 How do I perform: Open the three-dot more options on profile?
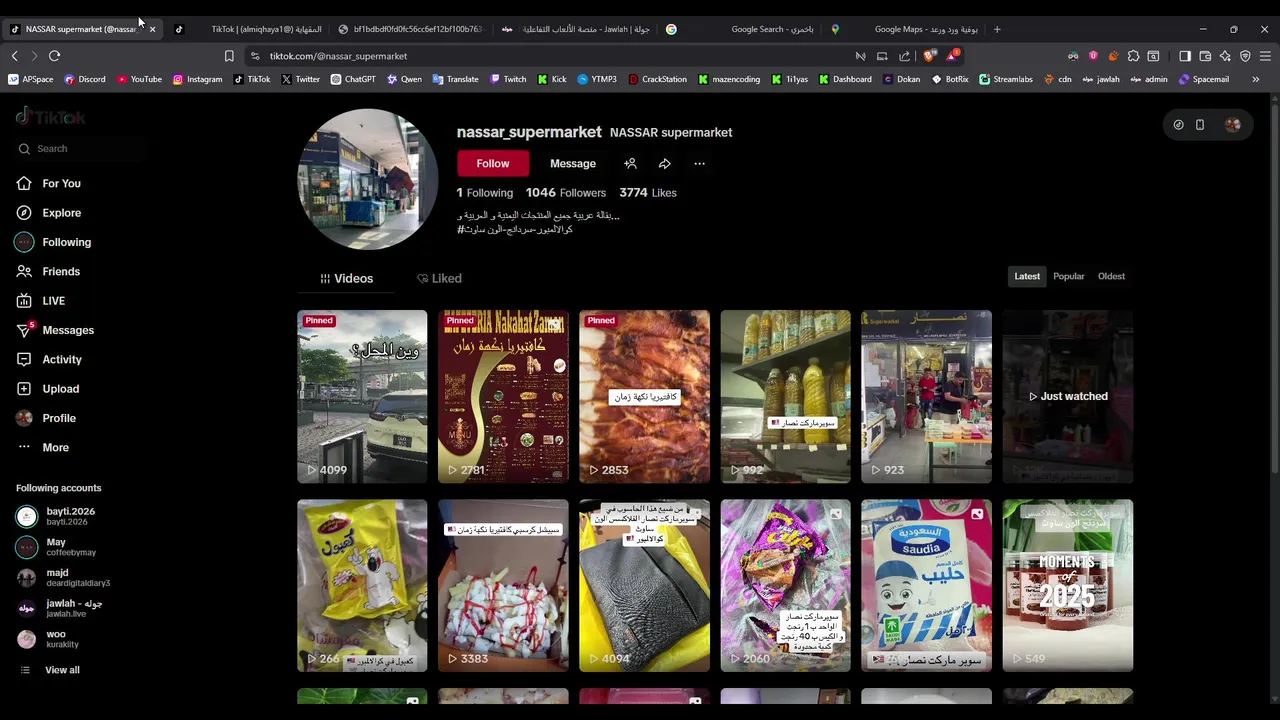point(699,163)
